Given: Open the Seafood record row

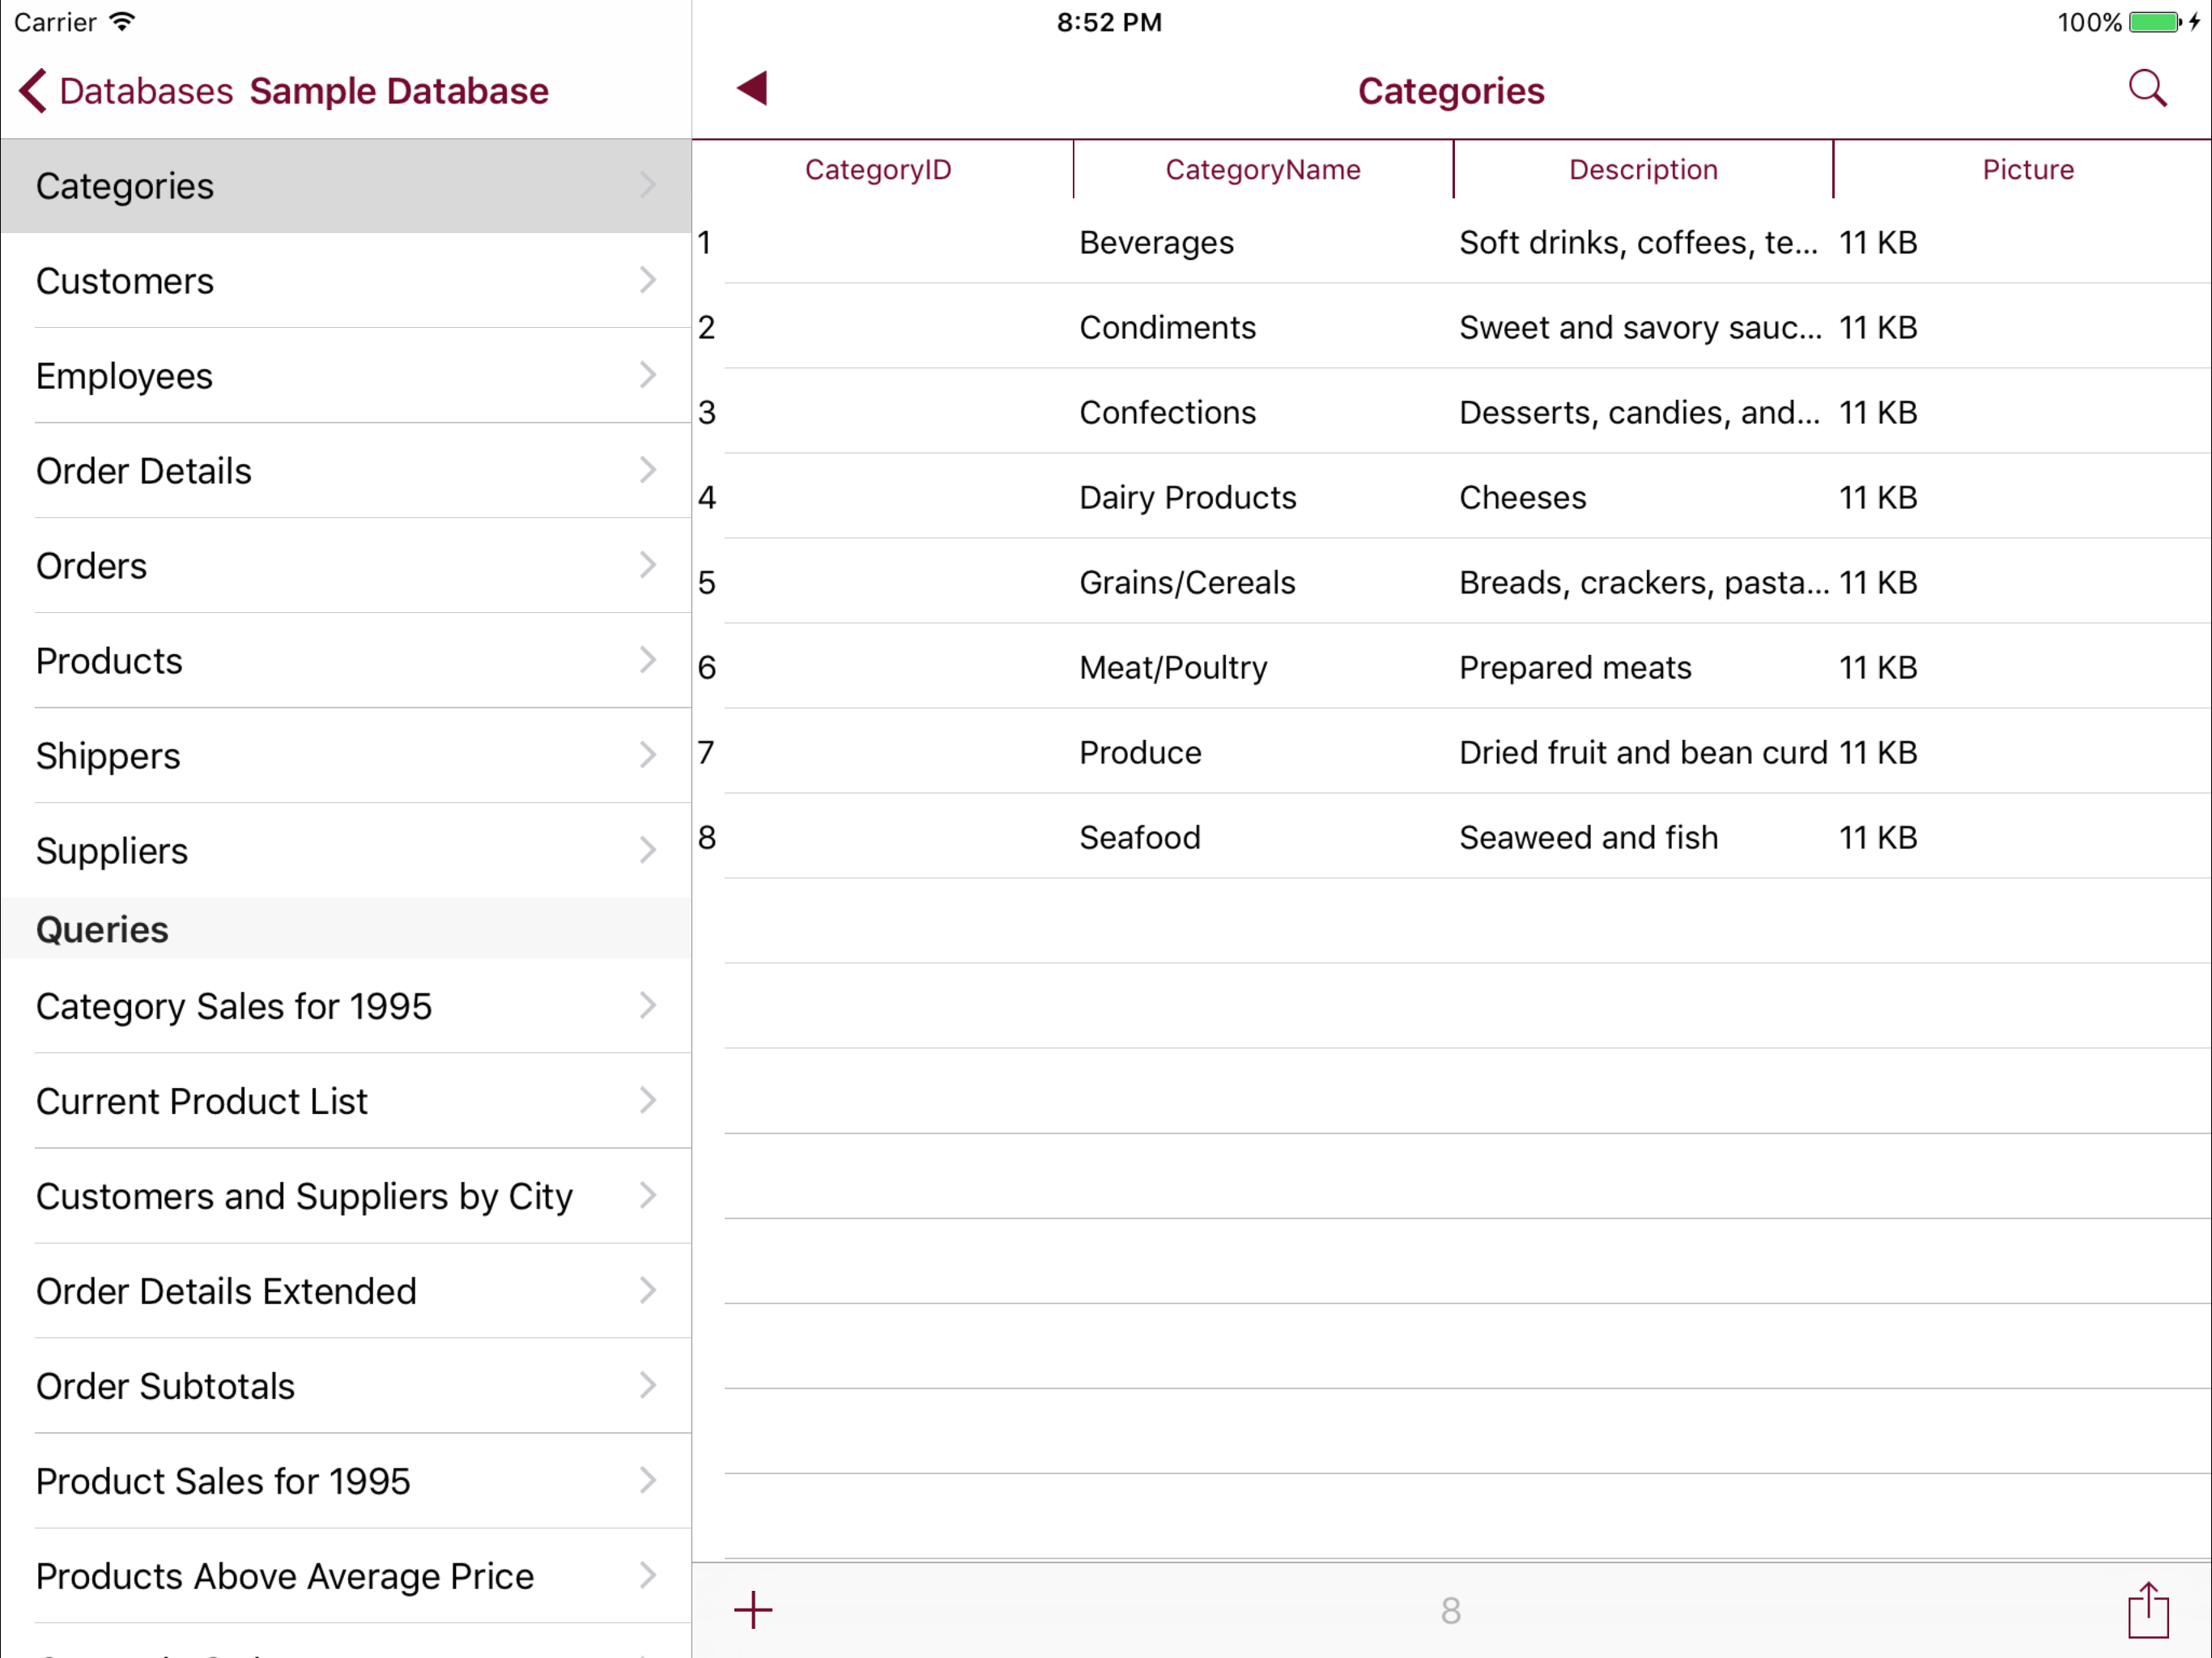Looking at the screenshot, I should 1139,837.
